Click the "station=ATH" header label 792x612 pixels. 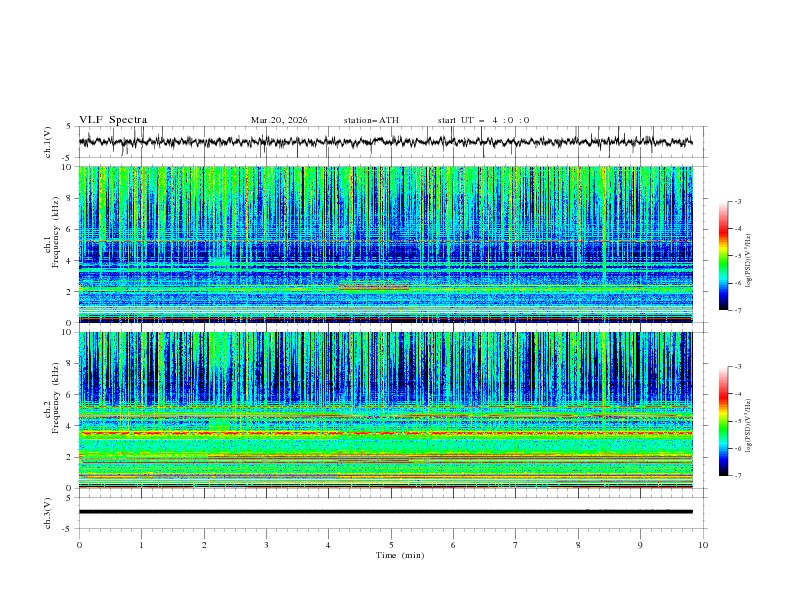pyautogui.click(x=371, y=120)
